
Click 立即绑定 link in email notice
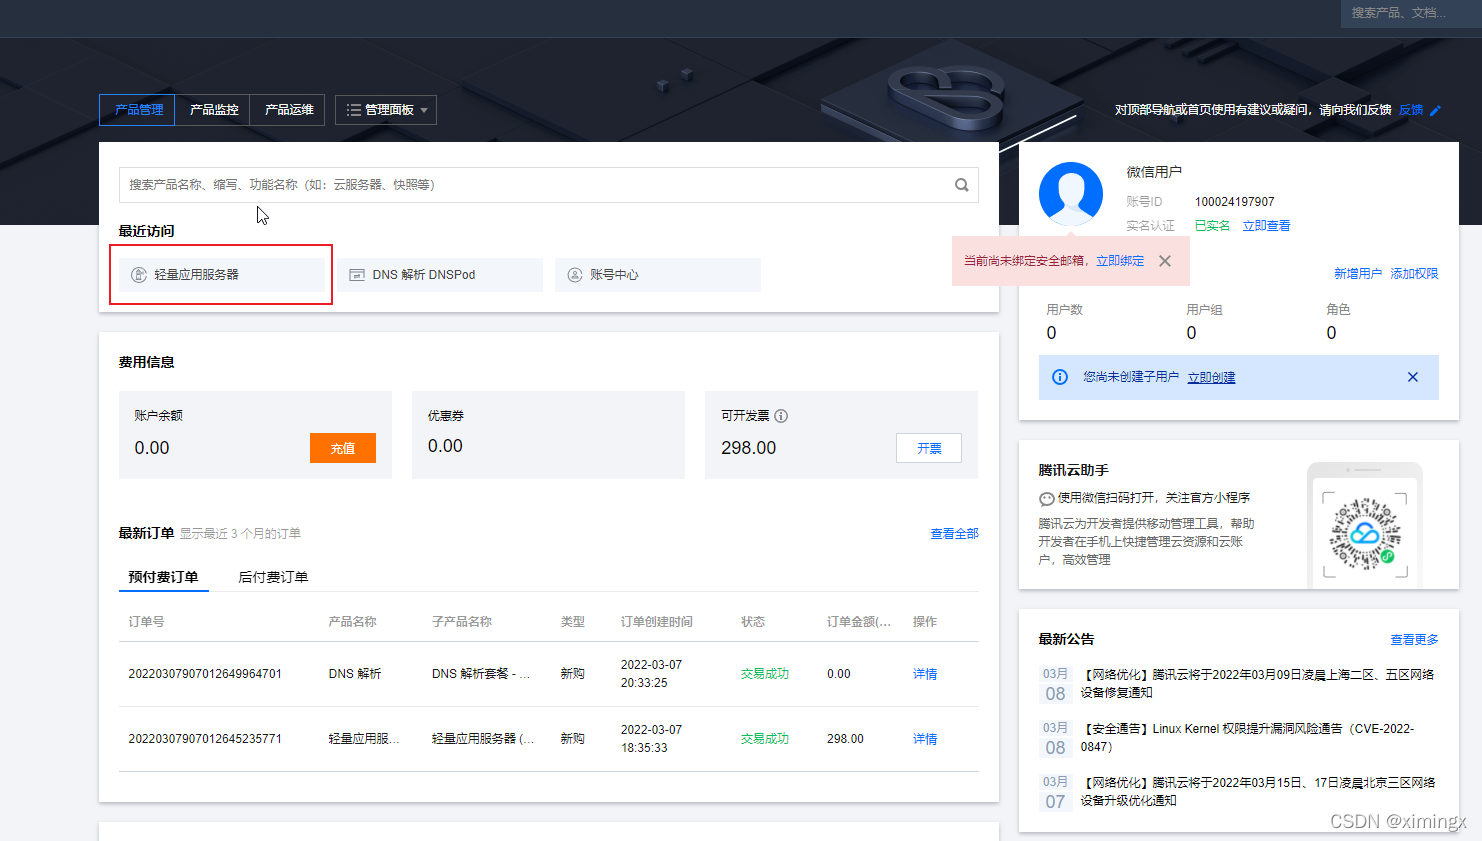(x=1120, y=261)
